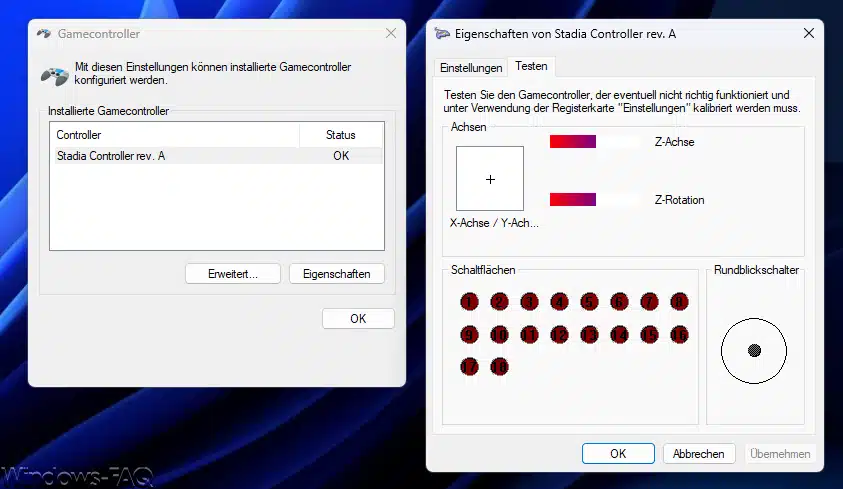Click button indicator 10 in Schaltflächen

click(x=499, y=335)
